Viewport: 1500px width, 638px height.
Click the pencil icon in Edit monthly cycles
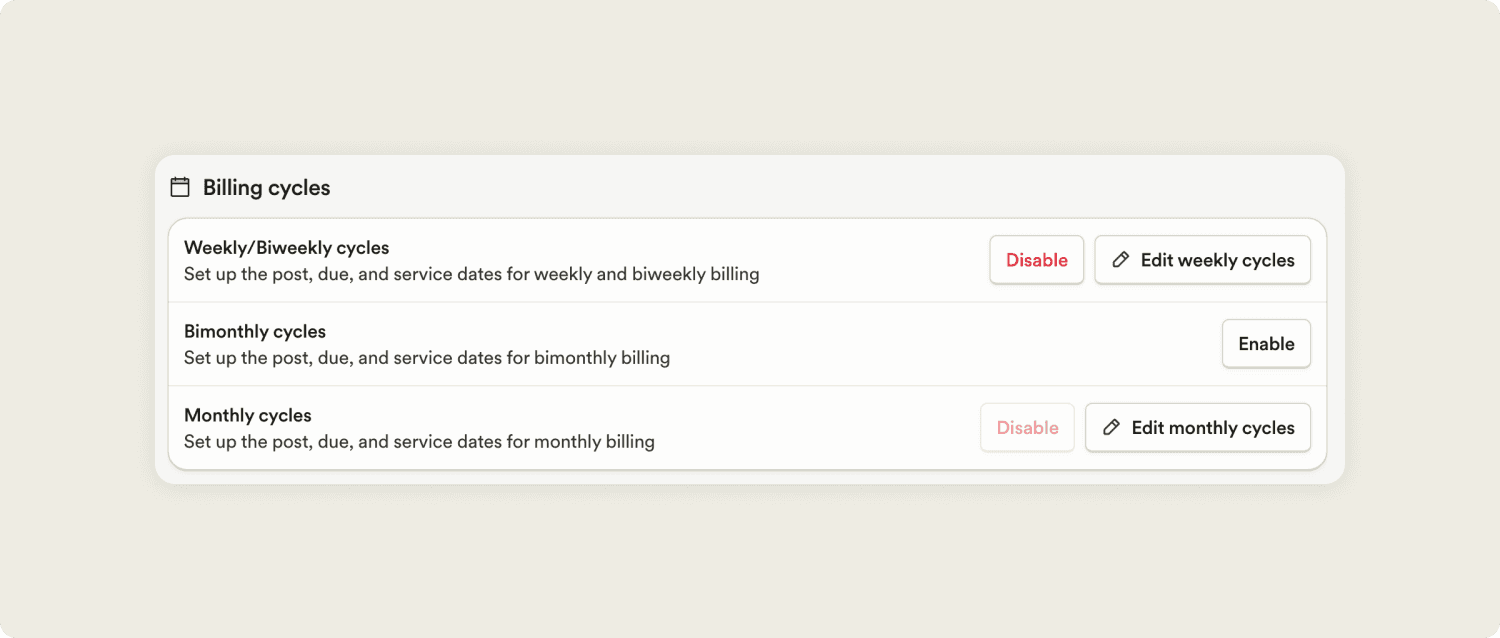click(x=1111, y=428)
